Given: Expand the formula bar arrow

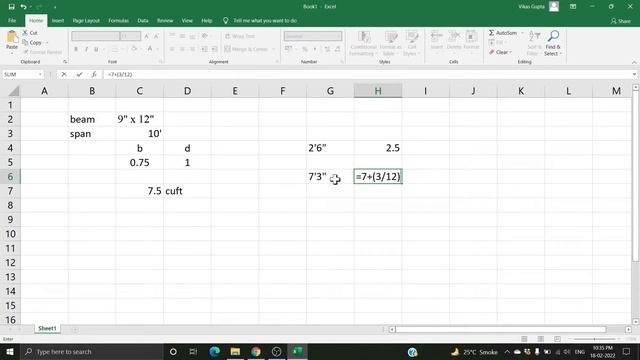Looking at the screenshot, I should 634,74.
